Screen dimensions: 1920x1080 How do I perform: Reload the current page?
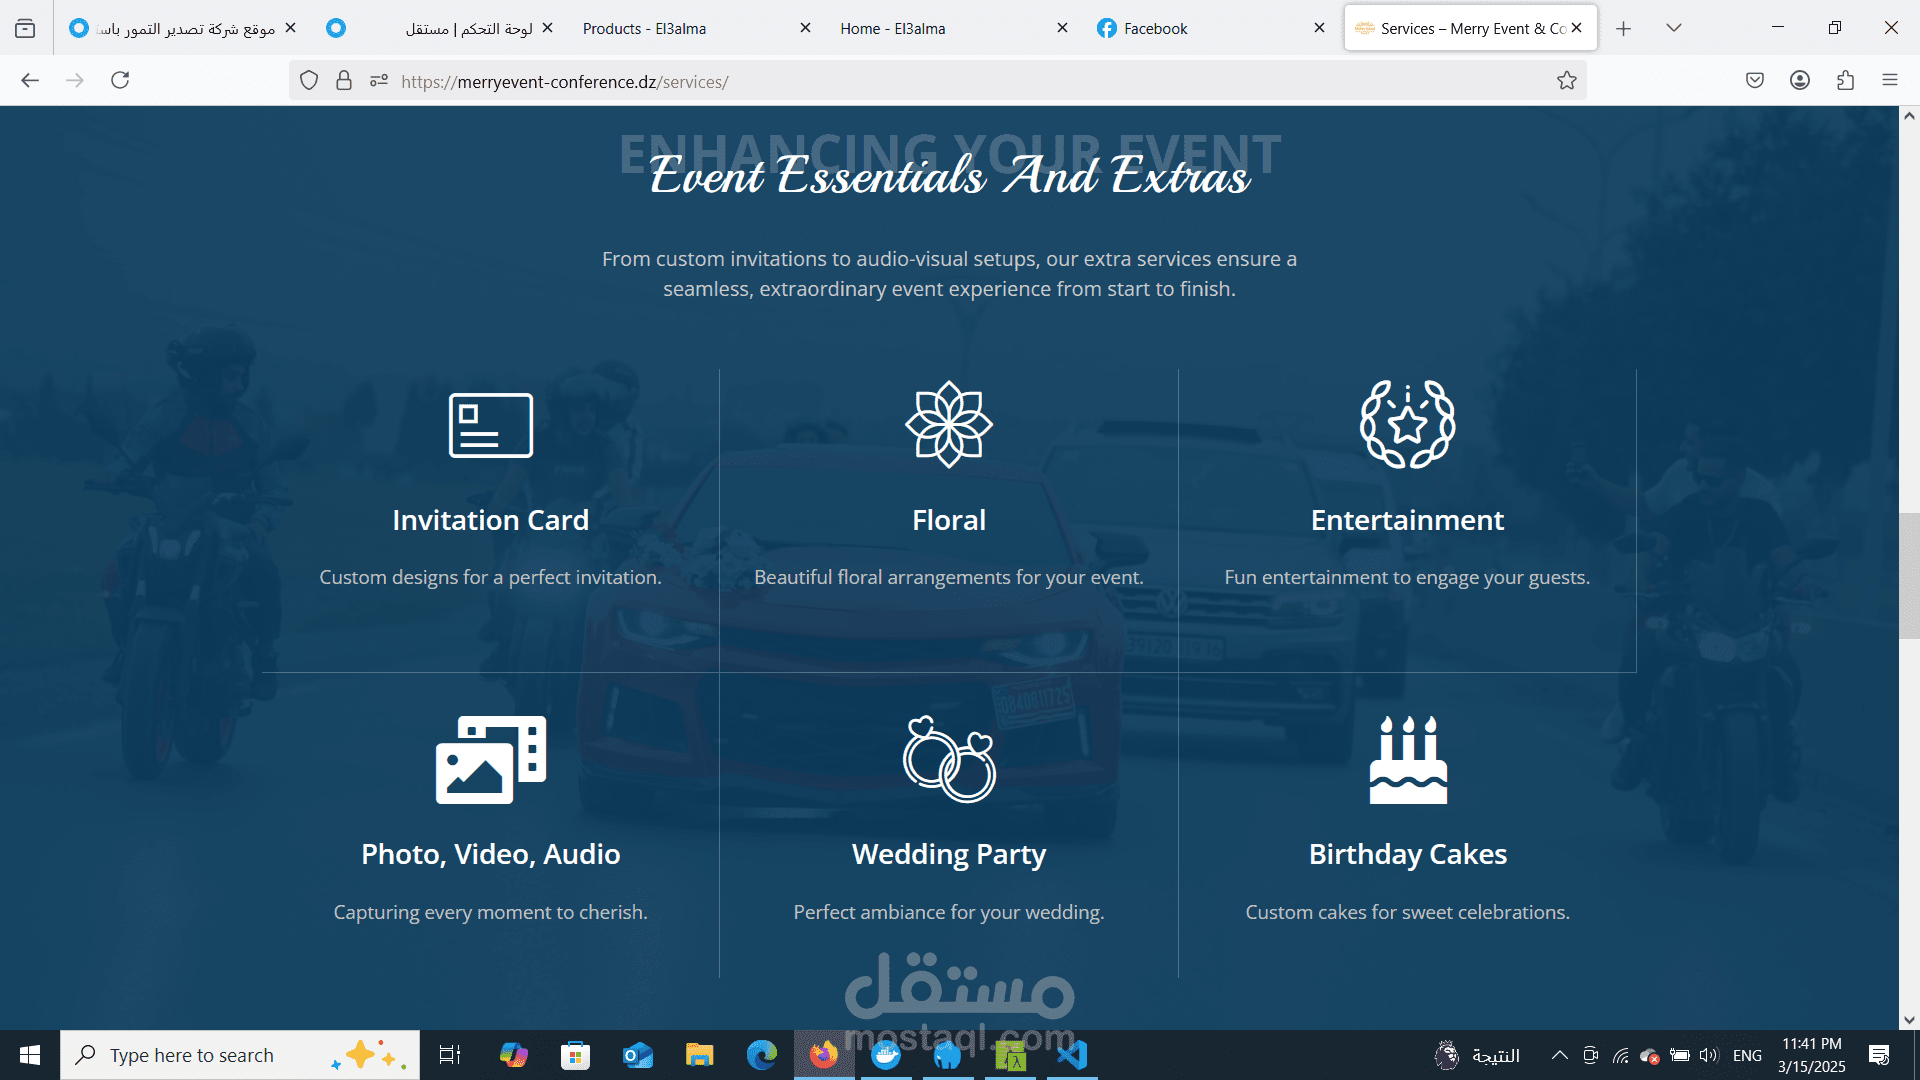pos(120,81)
